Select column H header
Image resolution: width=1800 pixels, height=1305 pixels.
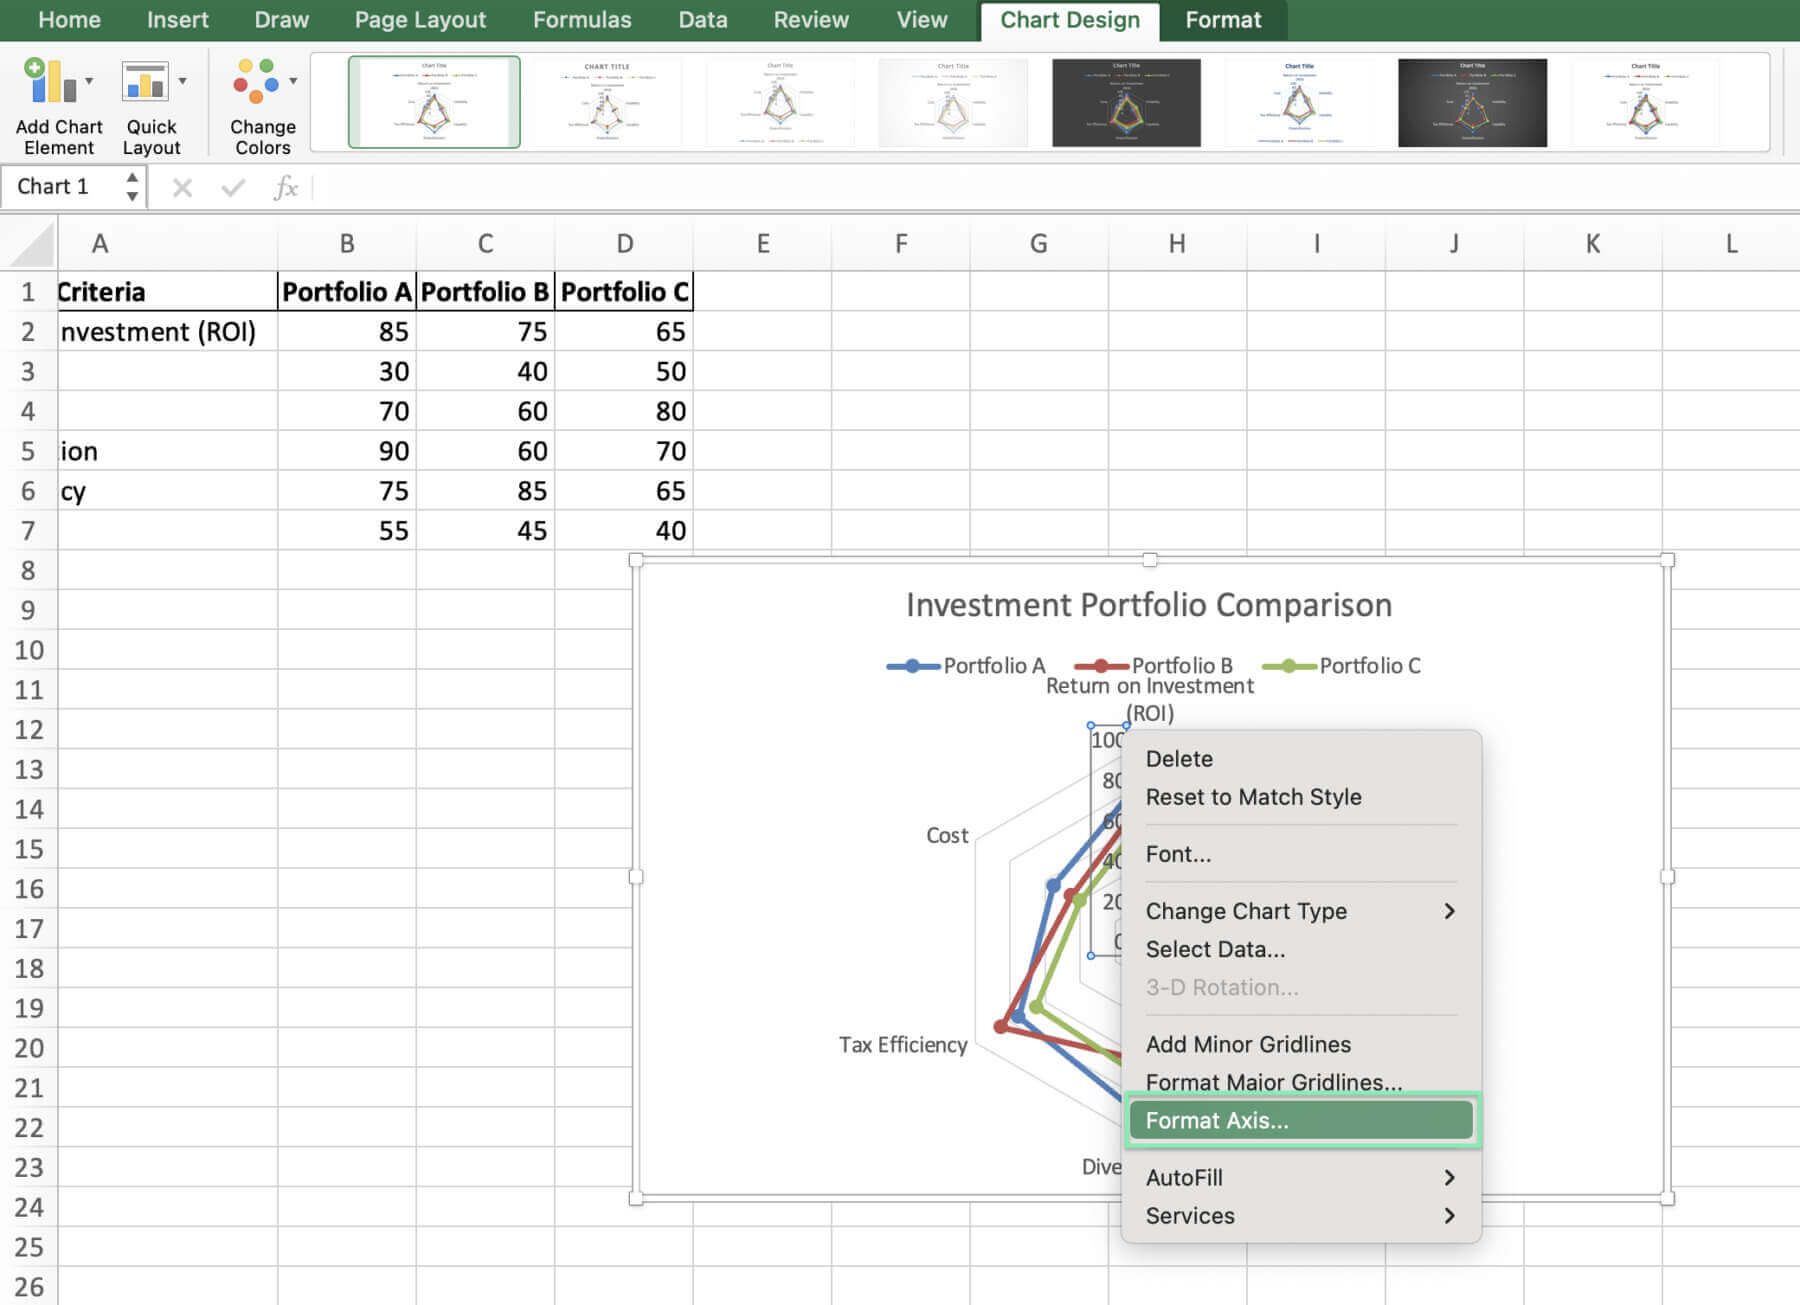(x=1177, y=244)
